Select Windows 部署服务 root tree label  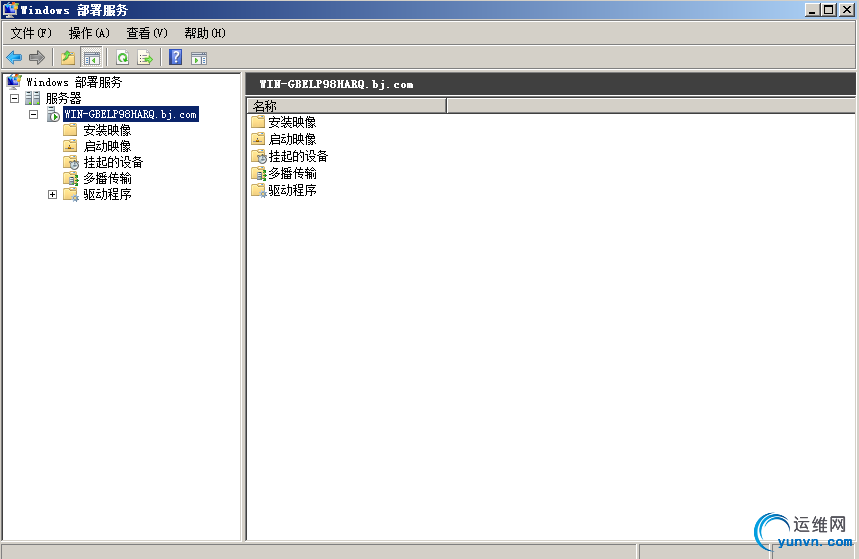pos(74,82)
